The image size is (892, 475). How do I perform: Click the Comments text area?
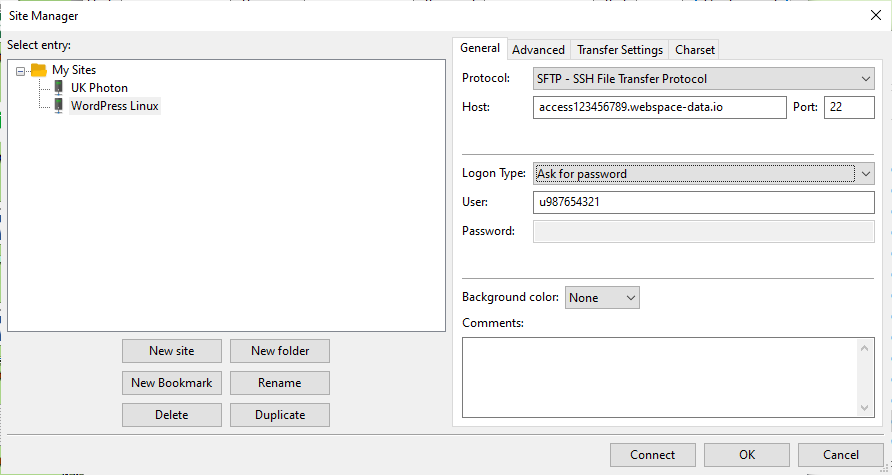click(x=660, y=376)
